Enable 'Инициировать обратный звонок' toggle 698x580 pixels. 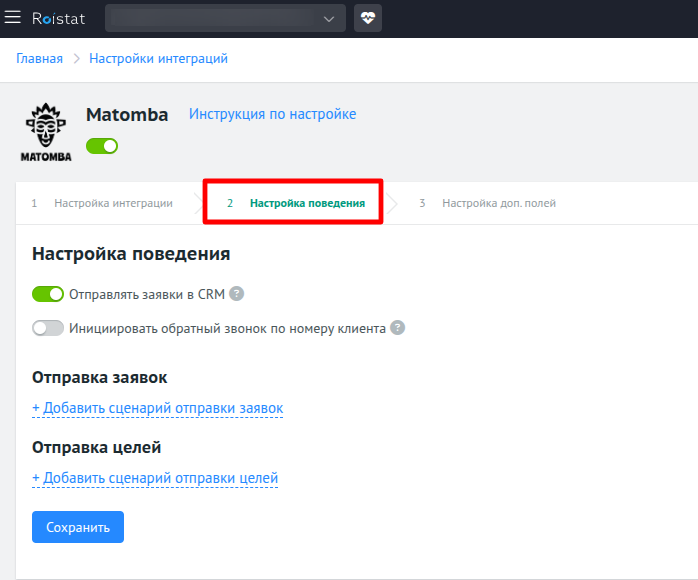coord(48,328)
